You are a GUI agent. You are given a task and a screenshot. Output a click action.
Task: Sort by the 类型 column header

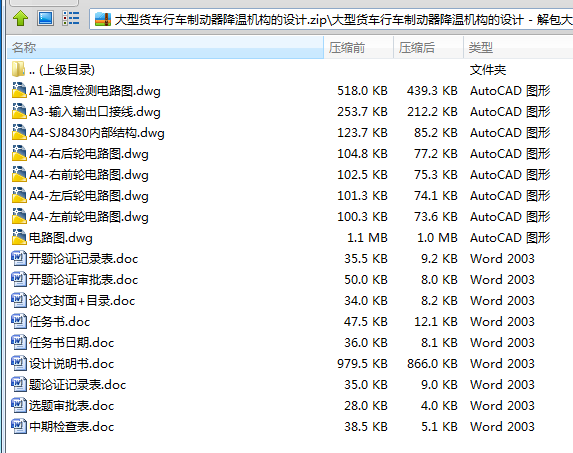point(518,47)
